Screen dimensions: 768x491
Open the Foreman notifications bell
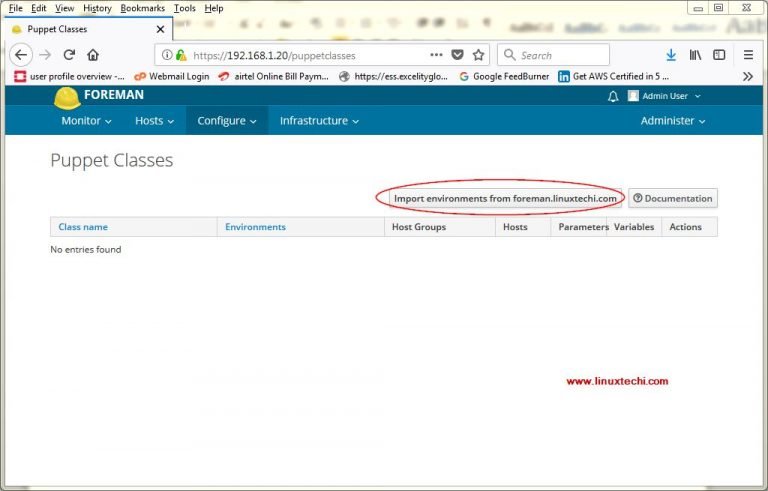(x=613, y=96)
